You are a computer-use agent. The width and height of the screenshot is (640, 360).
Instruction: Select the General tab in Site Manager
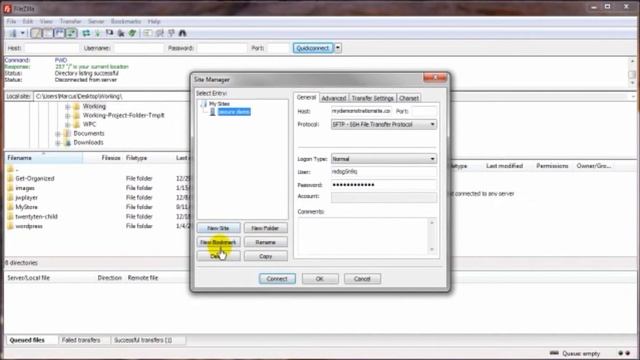pyautogui.click(x=306, y=98)
